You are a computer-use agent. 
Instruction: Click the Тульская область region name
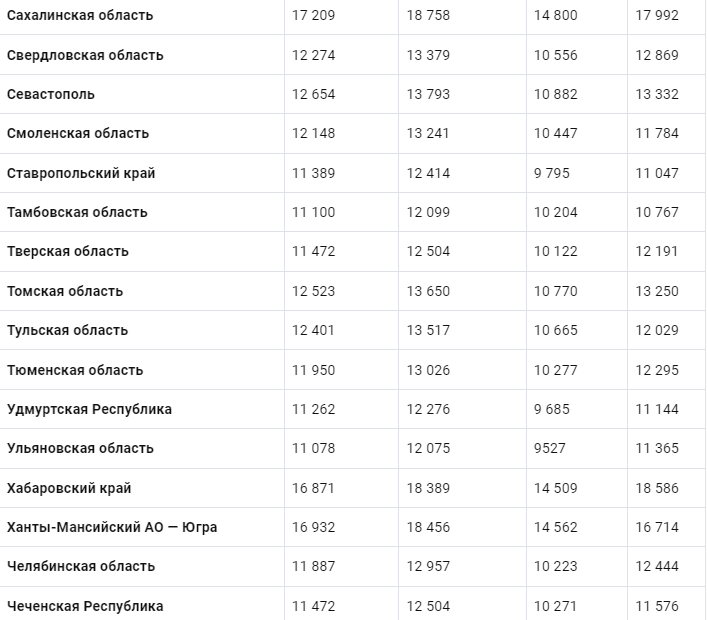point(67,331)
